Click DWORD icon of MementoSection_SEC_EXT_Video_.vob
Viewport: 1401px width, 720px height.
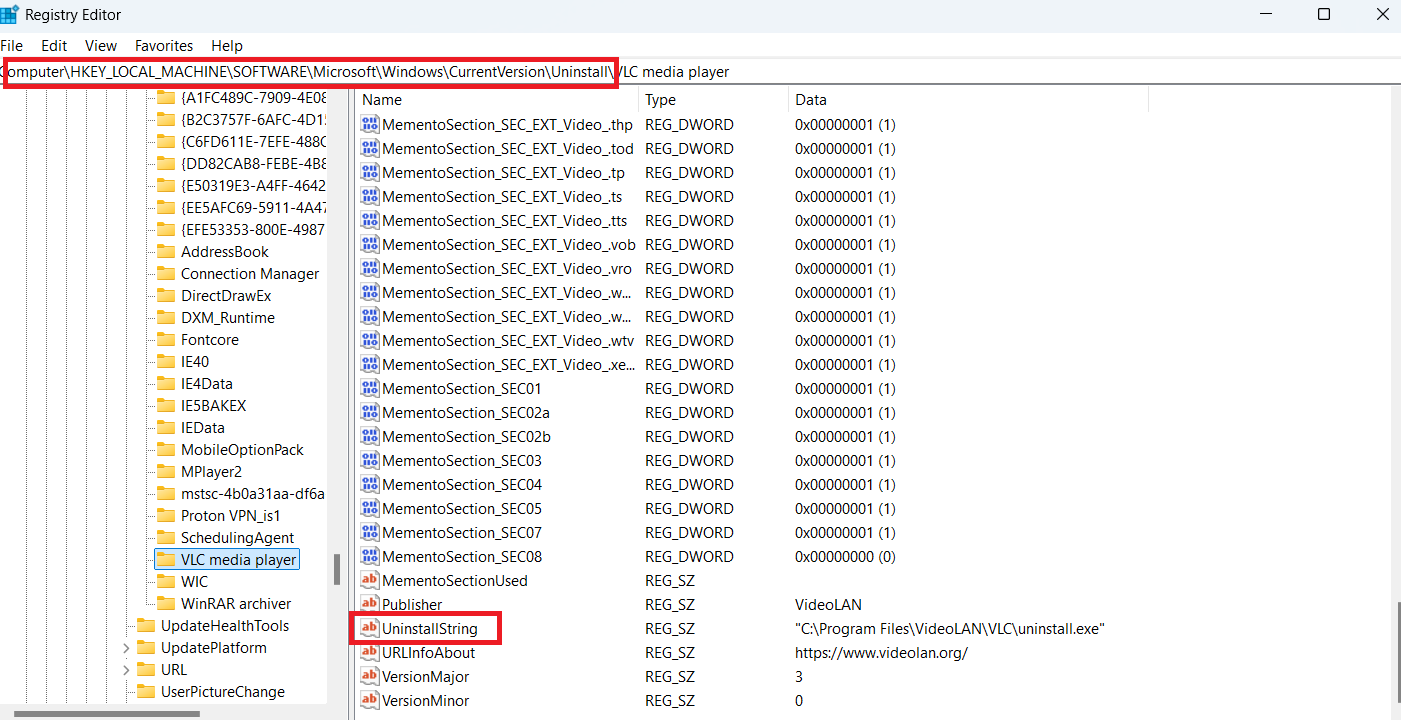click(x=370, y=245)
